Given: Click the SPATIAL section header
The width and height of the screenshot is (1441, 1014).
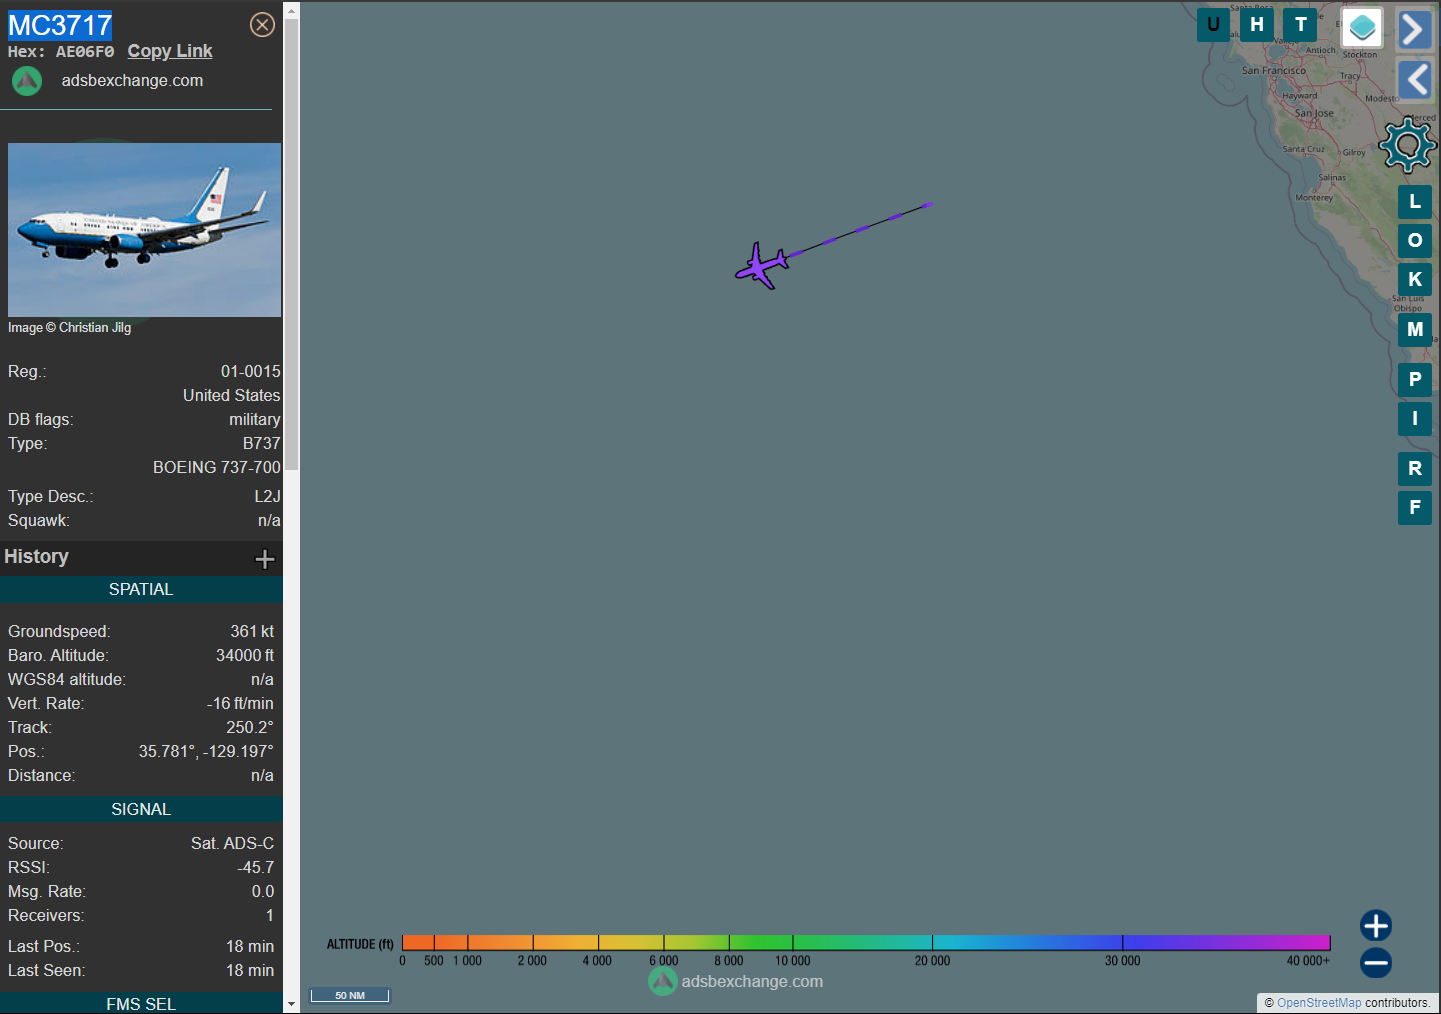Looking at the screenshot, I should click(x=141, y=590).
